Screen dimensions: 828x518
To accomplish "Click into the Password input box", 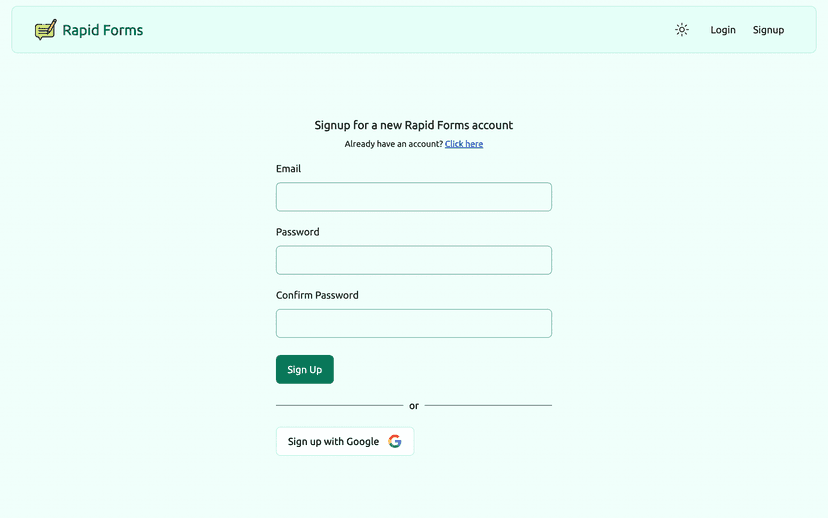I will click(x=414, y=260).
